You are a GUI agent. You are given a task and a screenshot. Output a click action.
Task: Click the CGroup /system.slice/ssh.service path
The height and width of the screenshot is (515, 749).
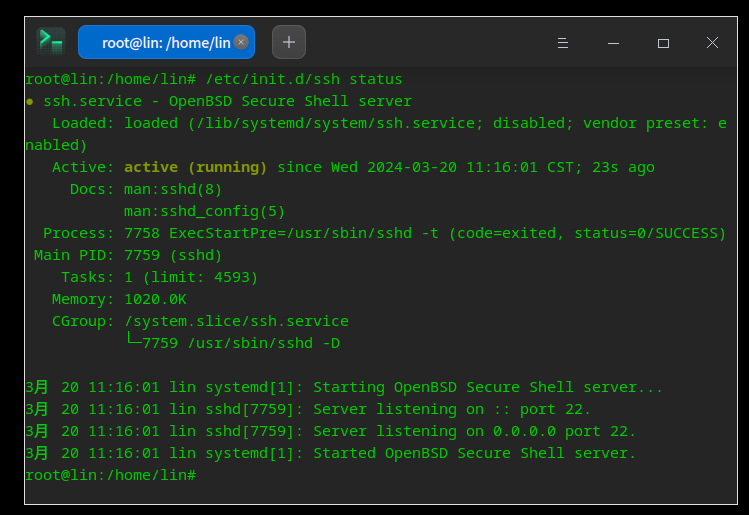click(x=236, y=321)
